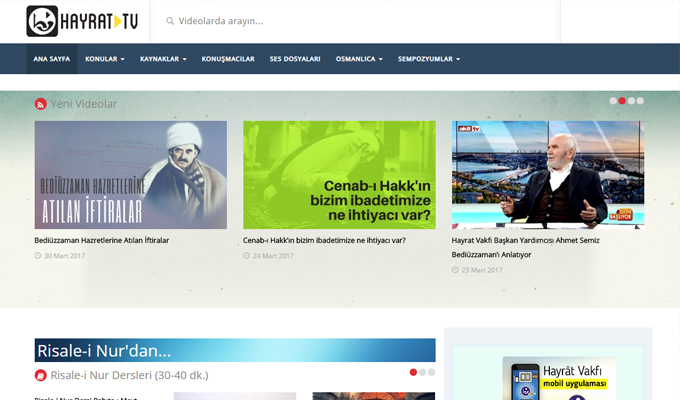Select fourth Yeni Videolar carousel dot
This screenshot has width=680, height=400.
tap(640, 101)
